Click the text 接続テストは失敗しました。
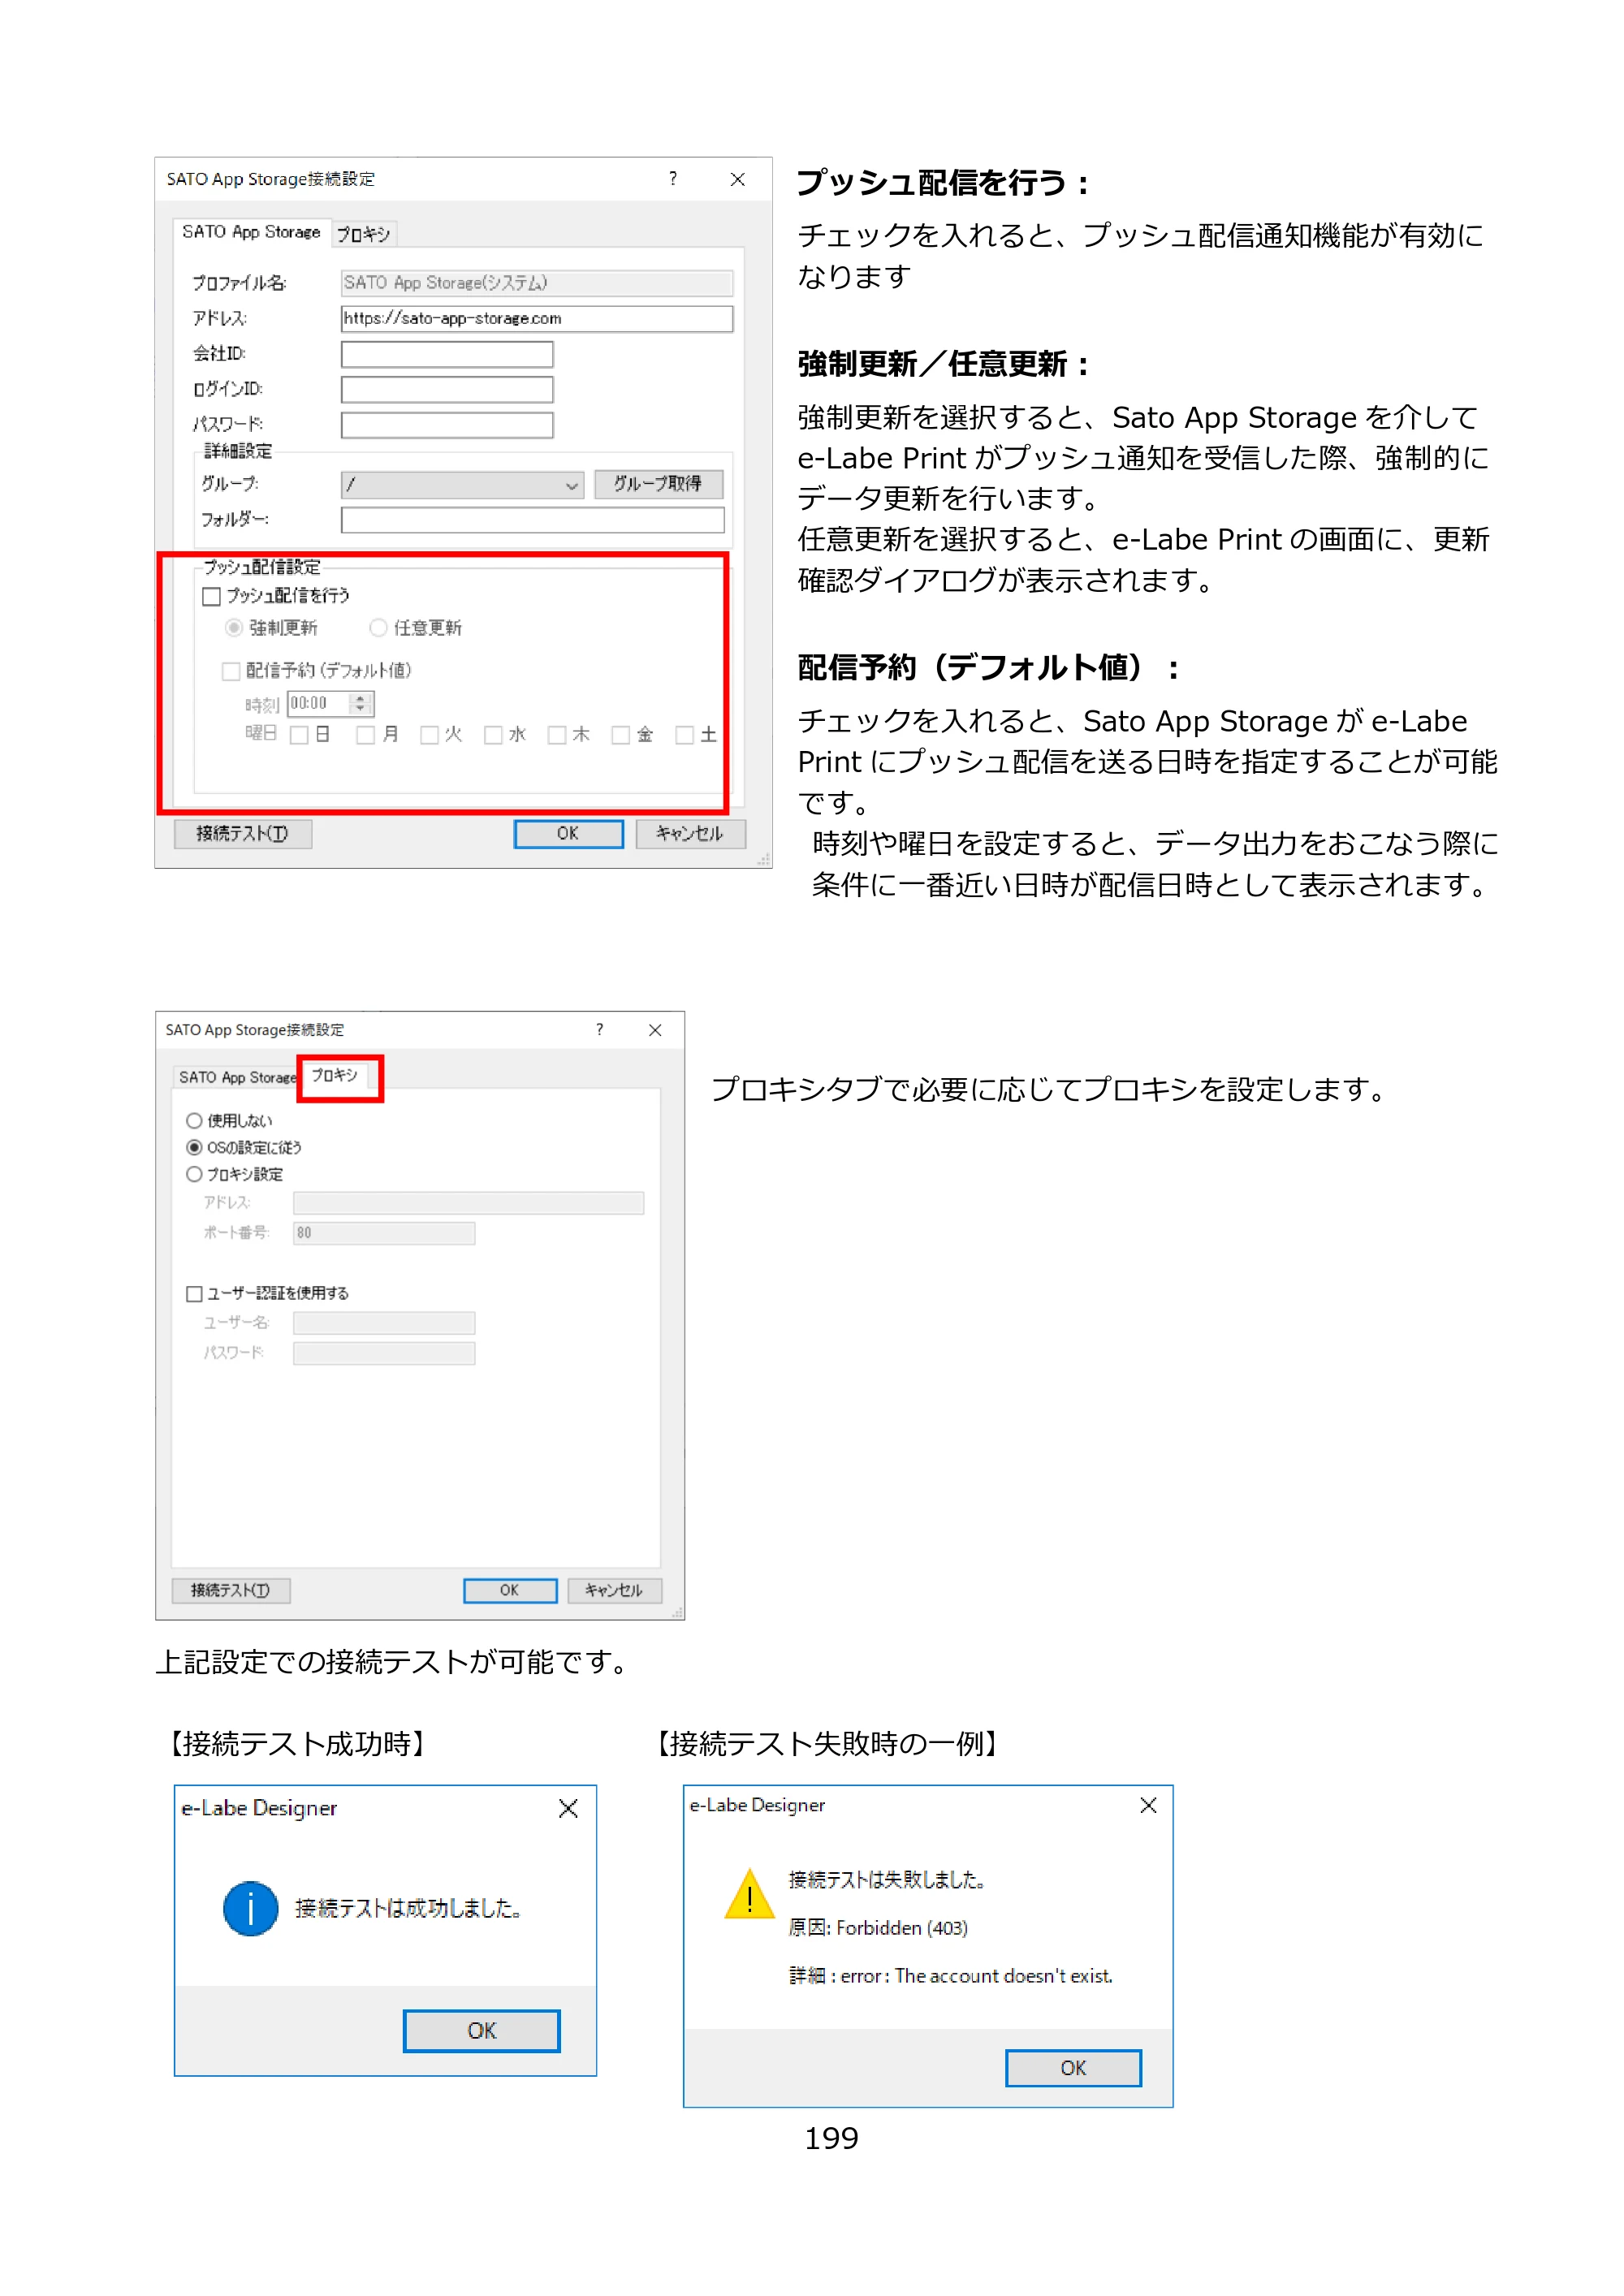The height and width of the screenshot is (2296, 1624). 887,1880
